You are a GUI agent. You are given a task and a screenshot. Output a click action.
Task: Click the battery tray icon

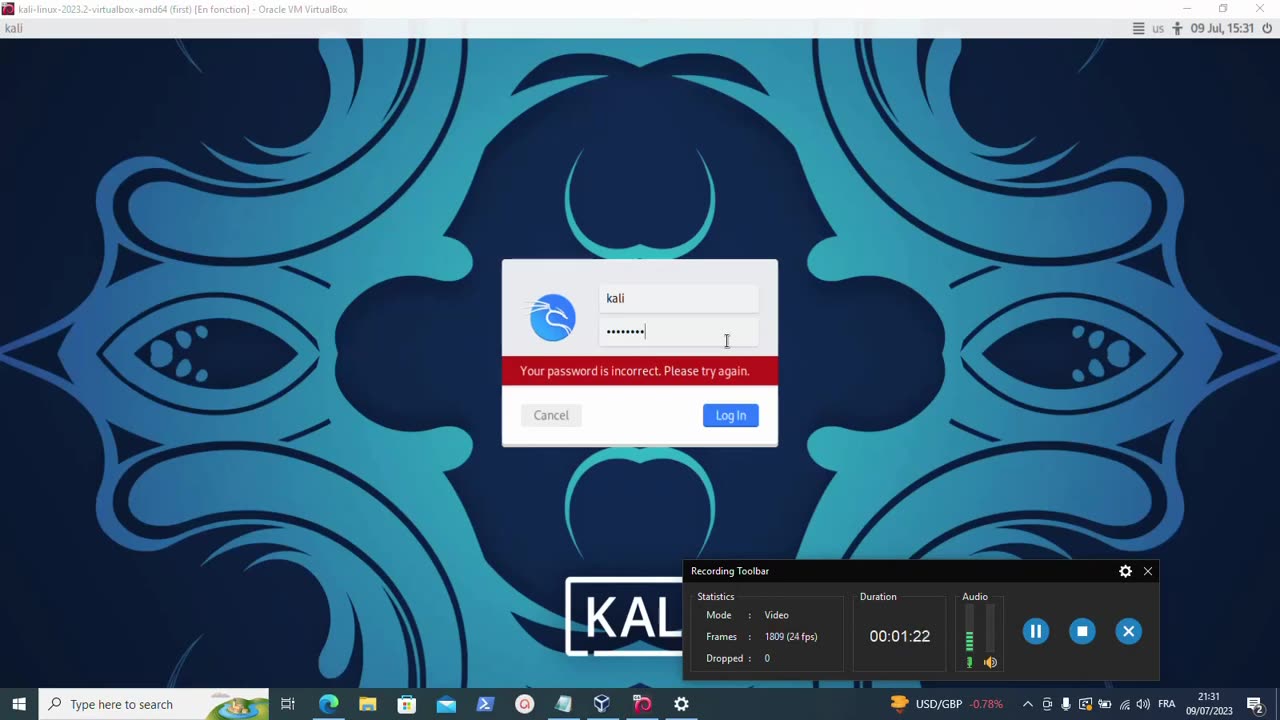(1105, 704)
